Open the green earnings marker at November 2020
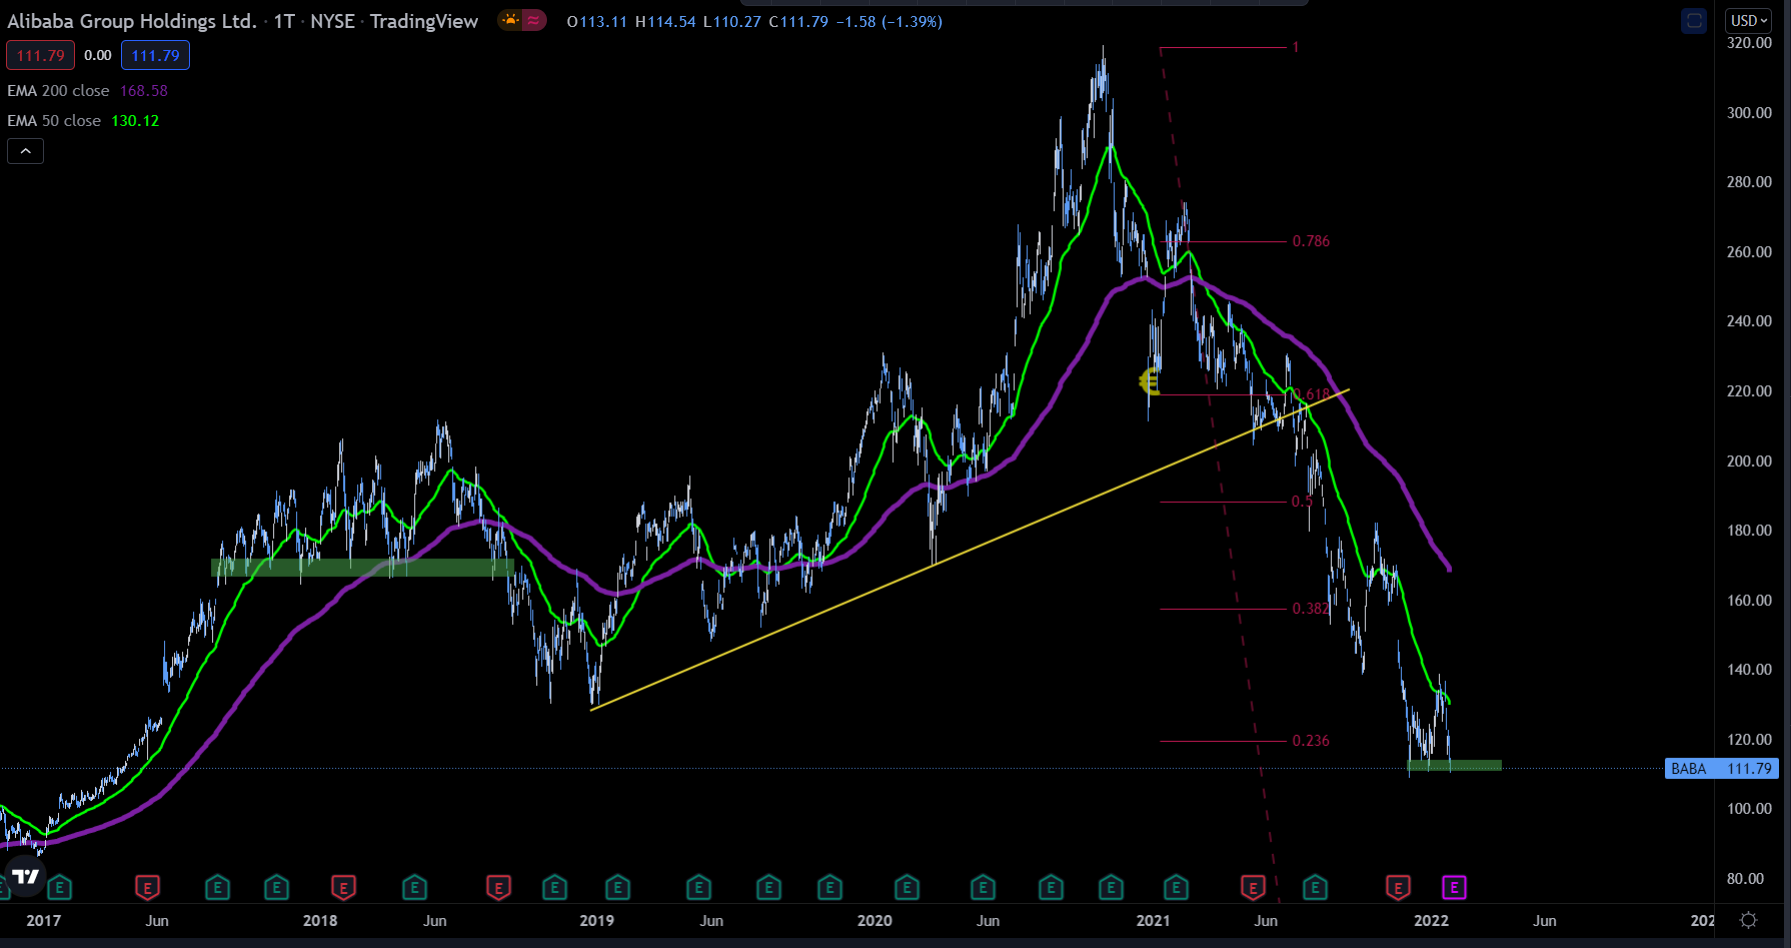 pyautogui.click(x=1110, y=887)
